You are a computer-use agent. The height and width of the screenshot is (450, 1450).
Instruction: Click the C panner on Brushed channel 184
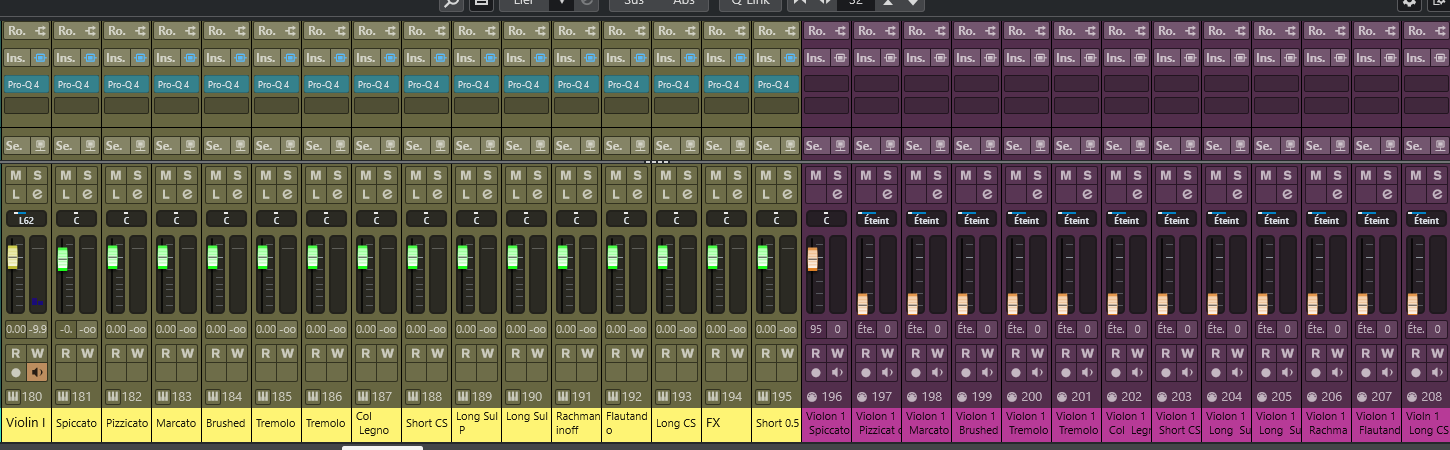pos(227,218)
